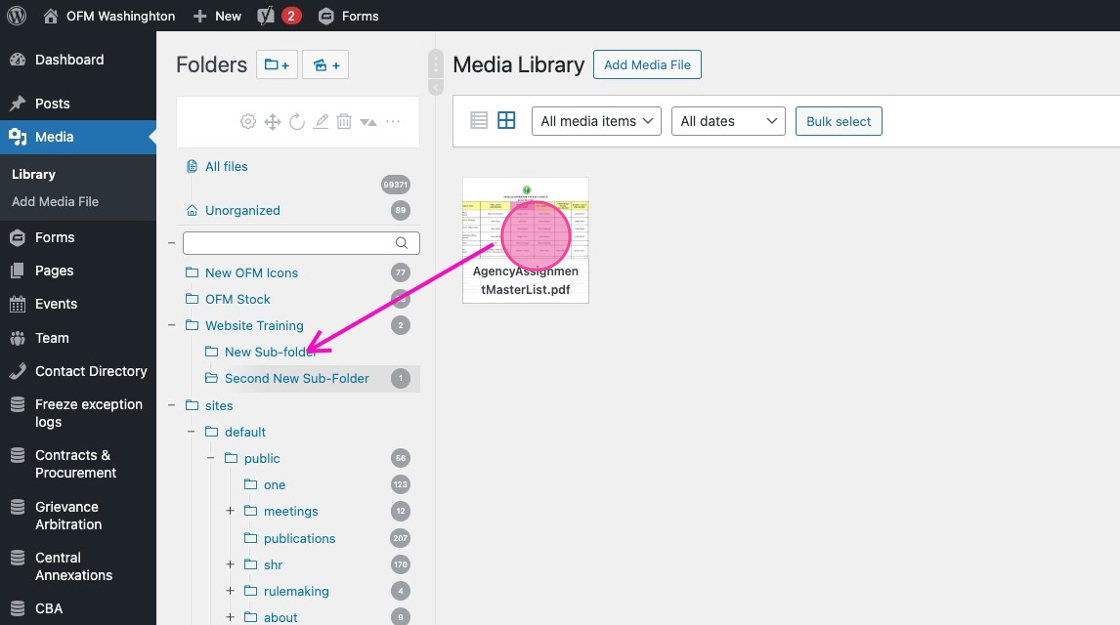
Task: Click the Posts pin icon
Action: [x=18, y=104]
